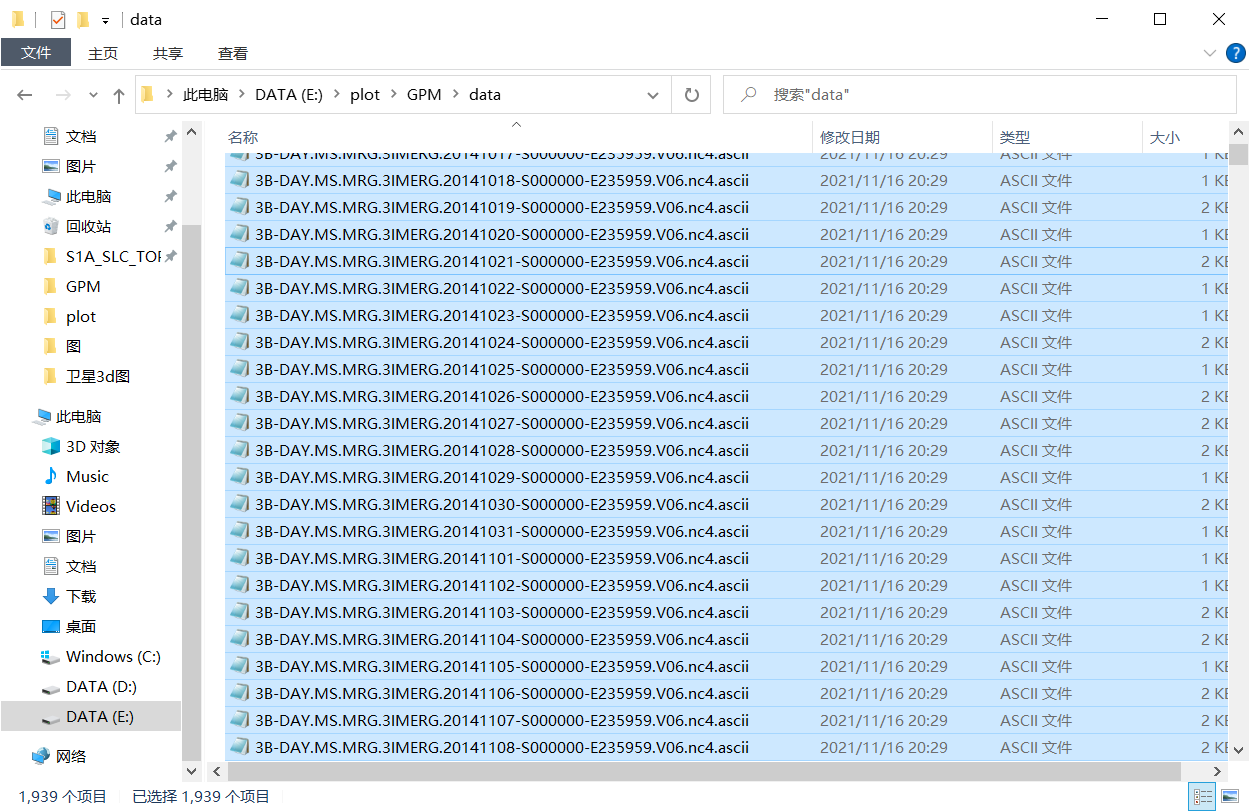Screen dimensions: 1250x812
Task: Open the Customize Quick Access Toolbar dropdown
Action: click(105, 20)
